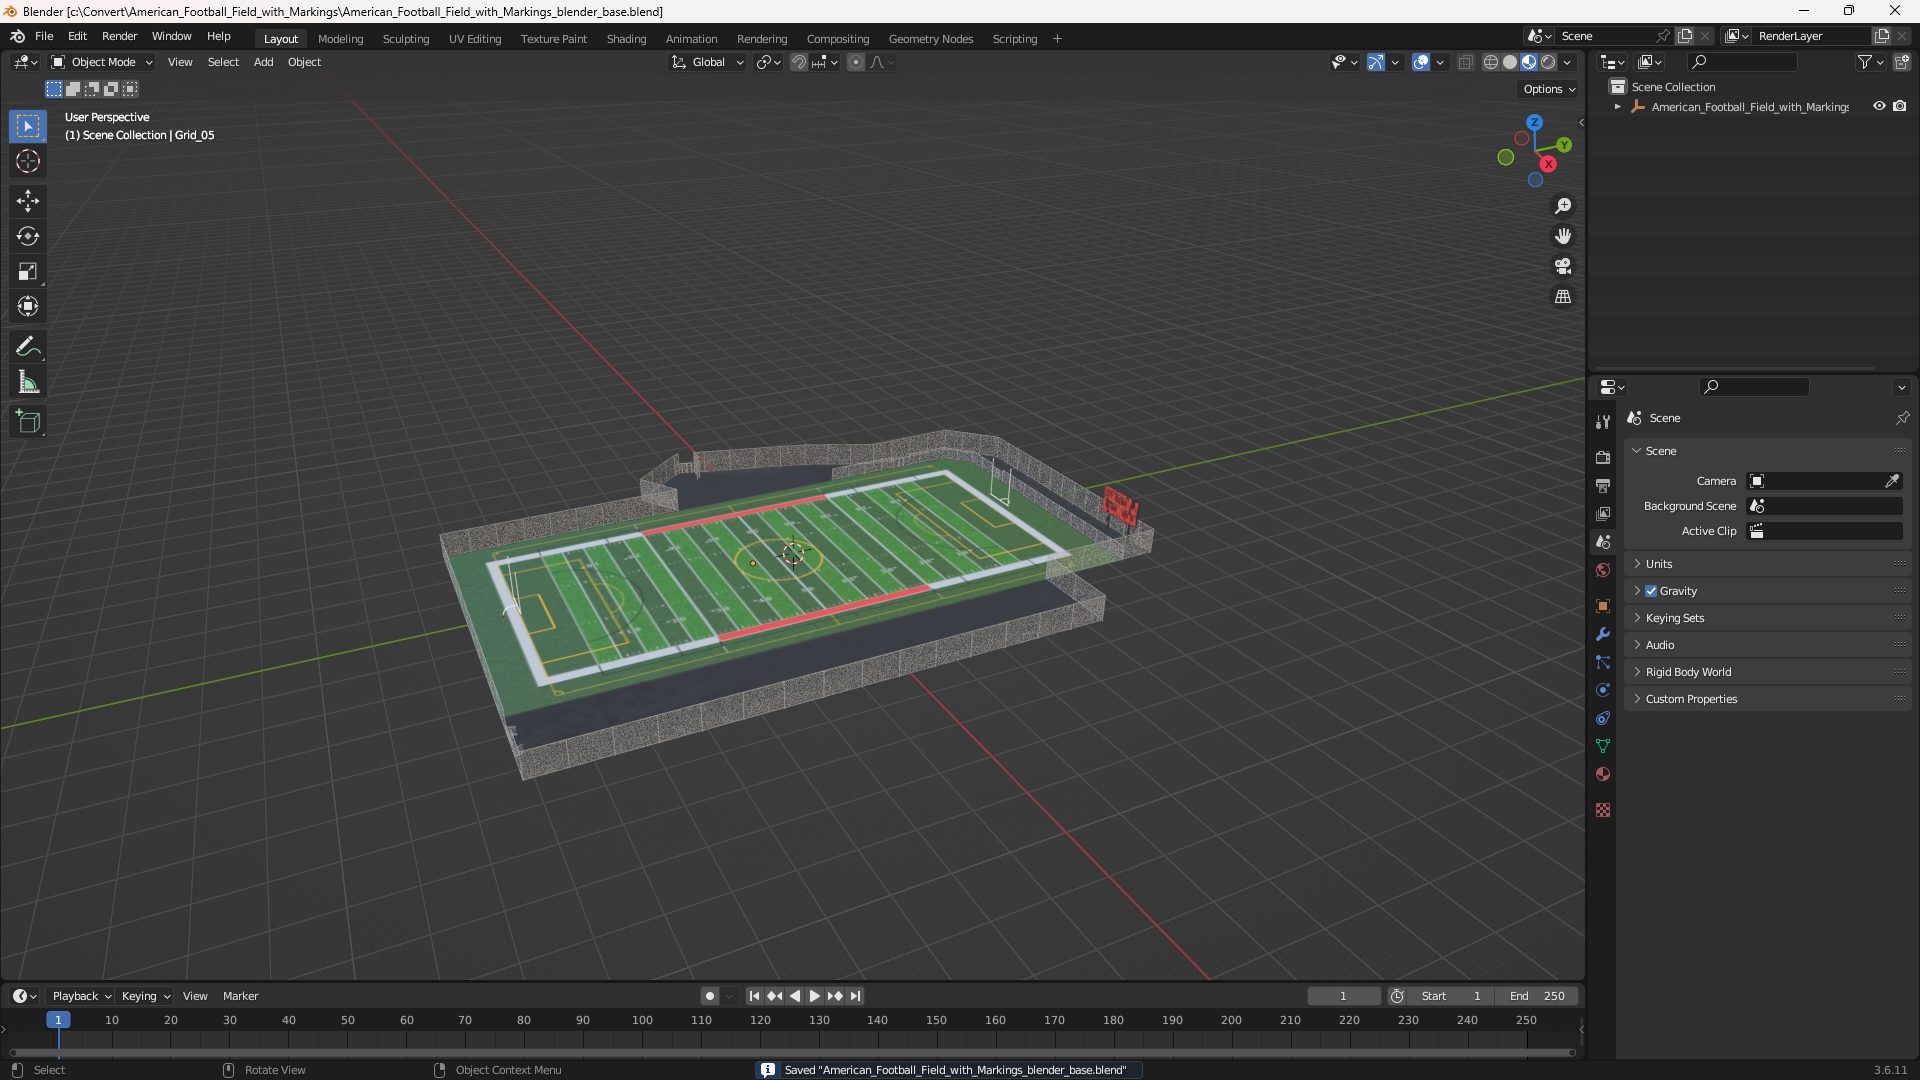
Task: Click the pan view hand icon
Action: click(x=1563, y=236)
